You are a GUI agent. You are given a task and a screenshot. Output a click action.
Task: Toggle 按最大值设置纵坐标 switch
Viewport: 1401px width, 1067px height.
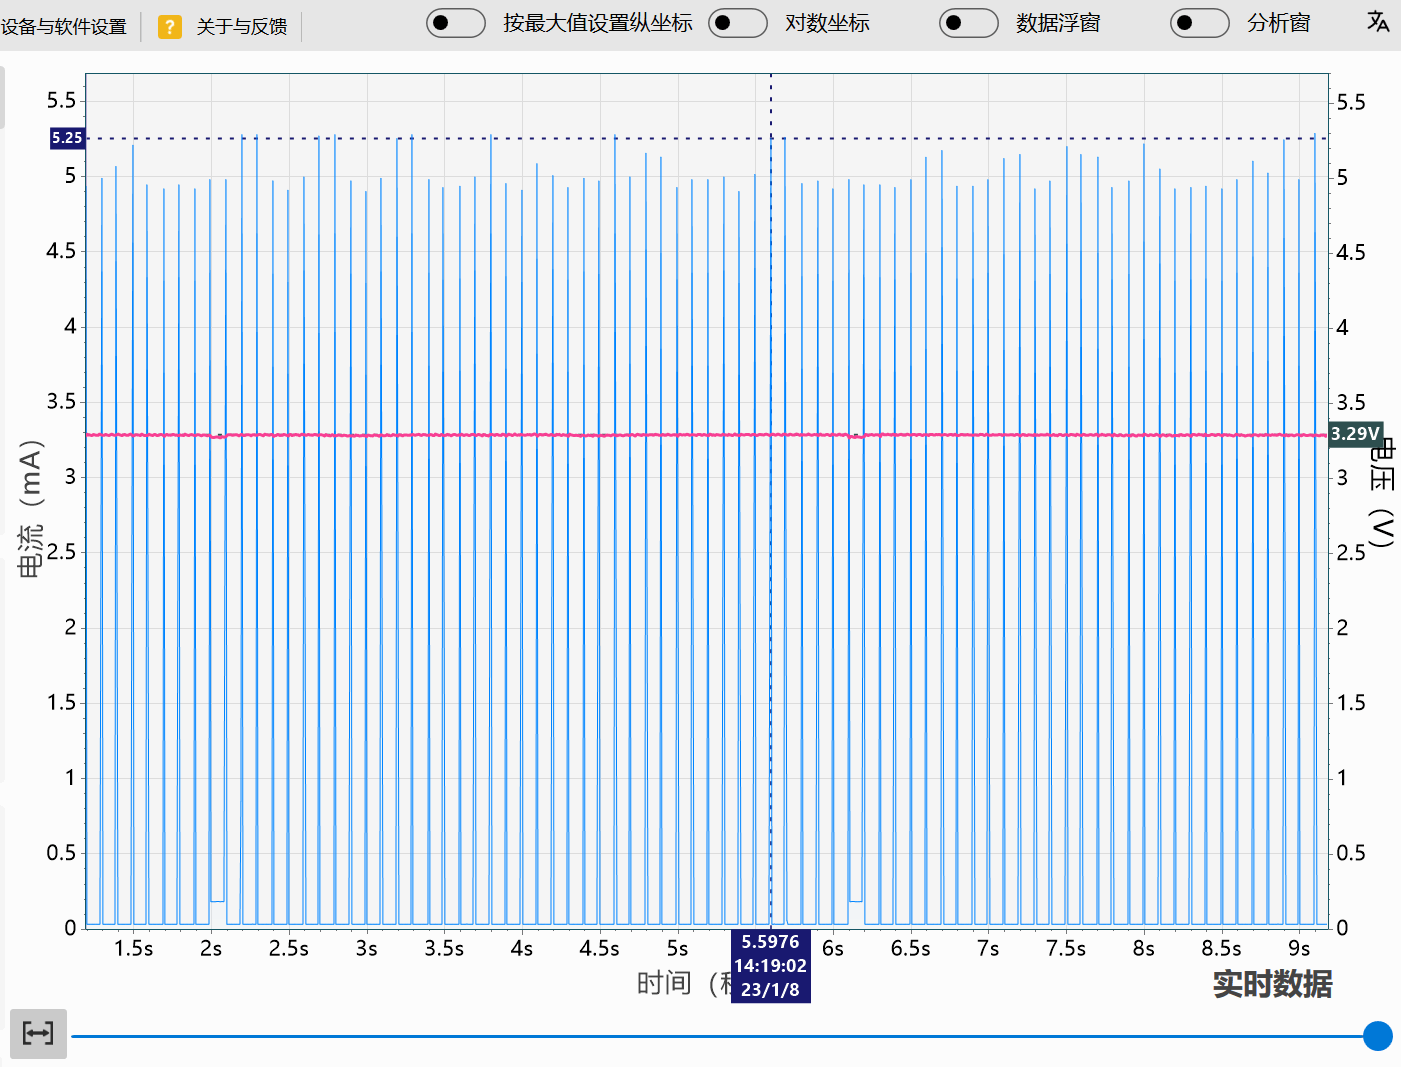click(x=455, y=23)
